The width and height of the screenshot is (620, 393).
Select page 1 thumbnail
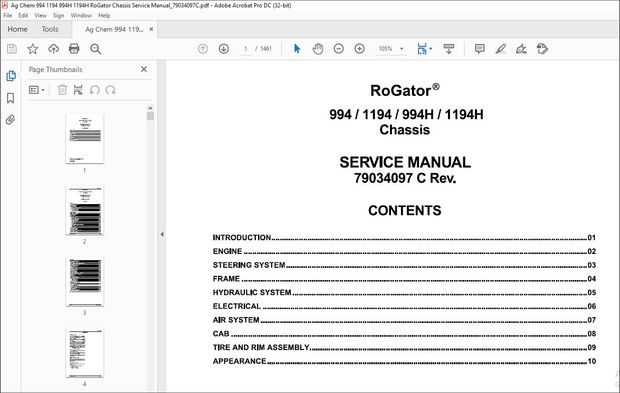coord(85,139)
